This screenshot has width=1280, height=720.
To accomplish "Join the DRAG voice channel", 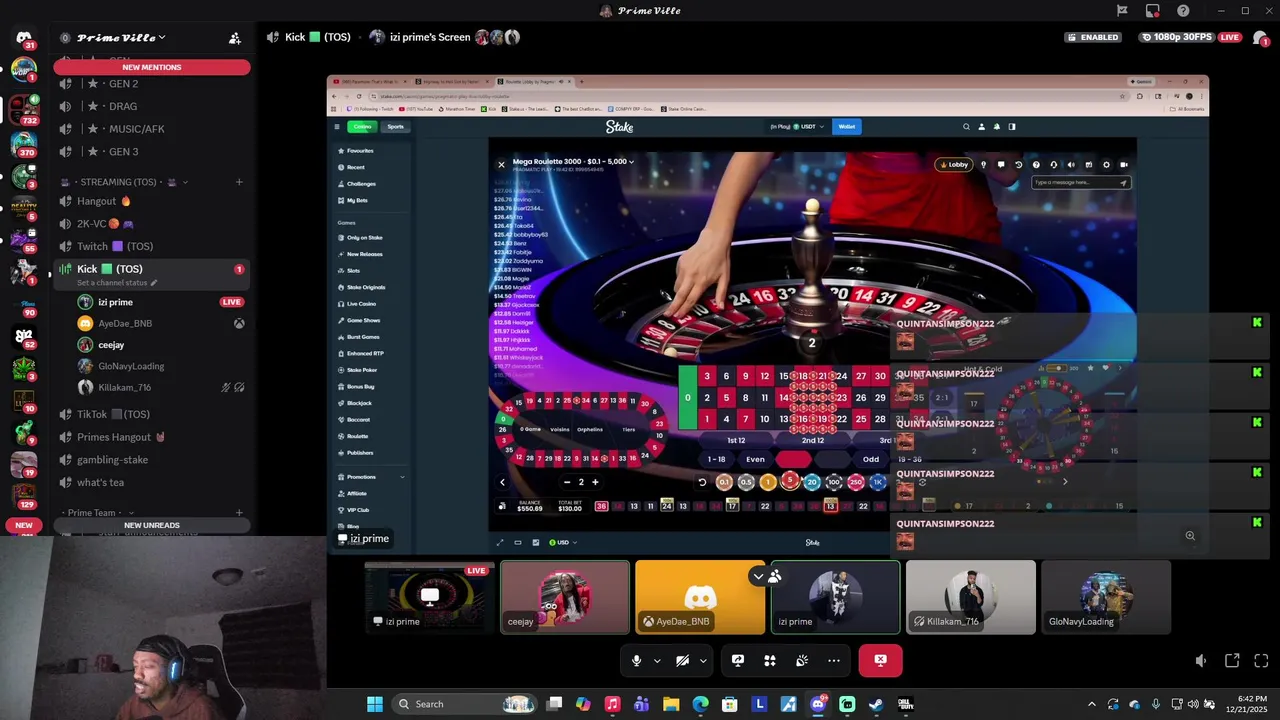I will click(x=152, y=106).
